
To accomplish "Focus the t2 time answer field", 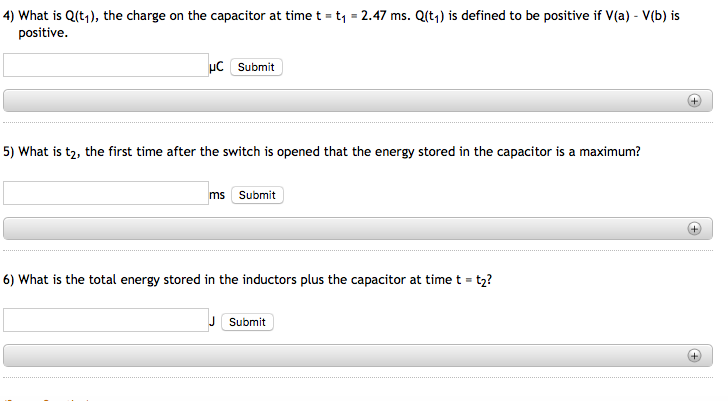I will coord(105,193).
